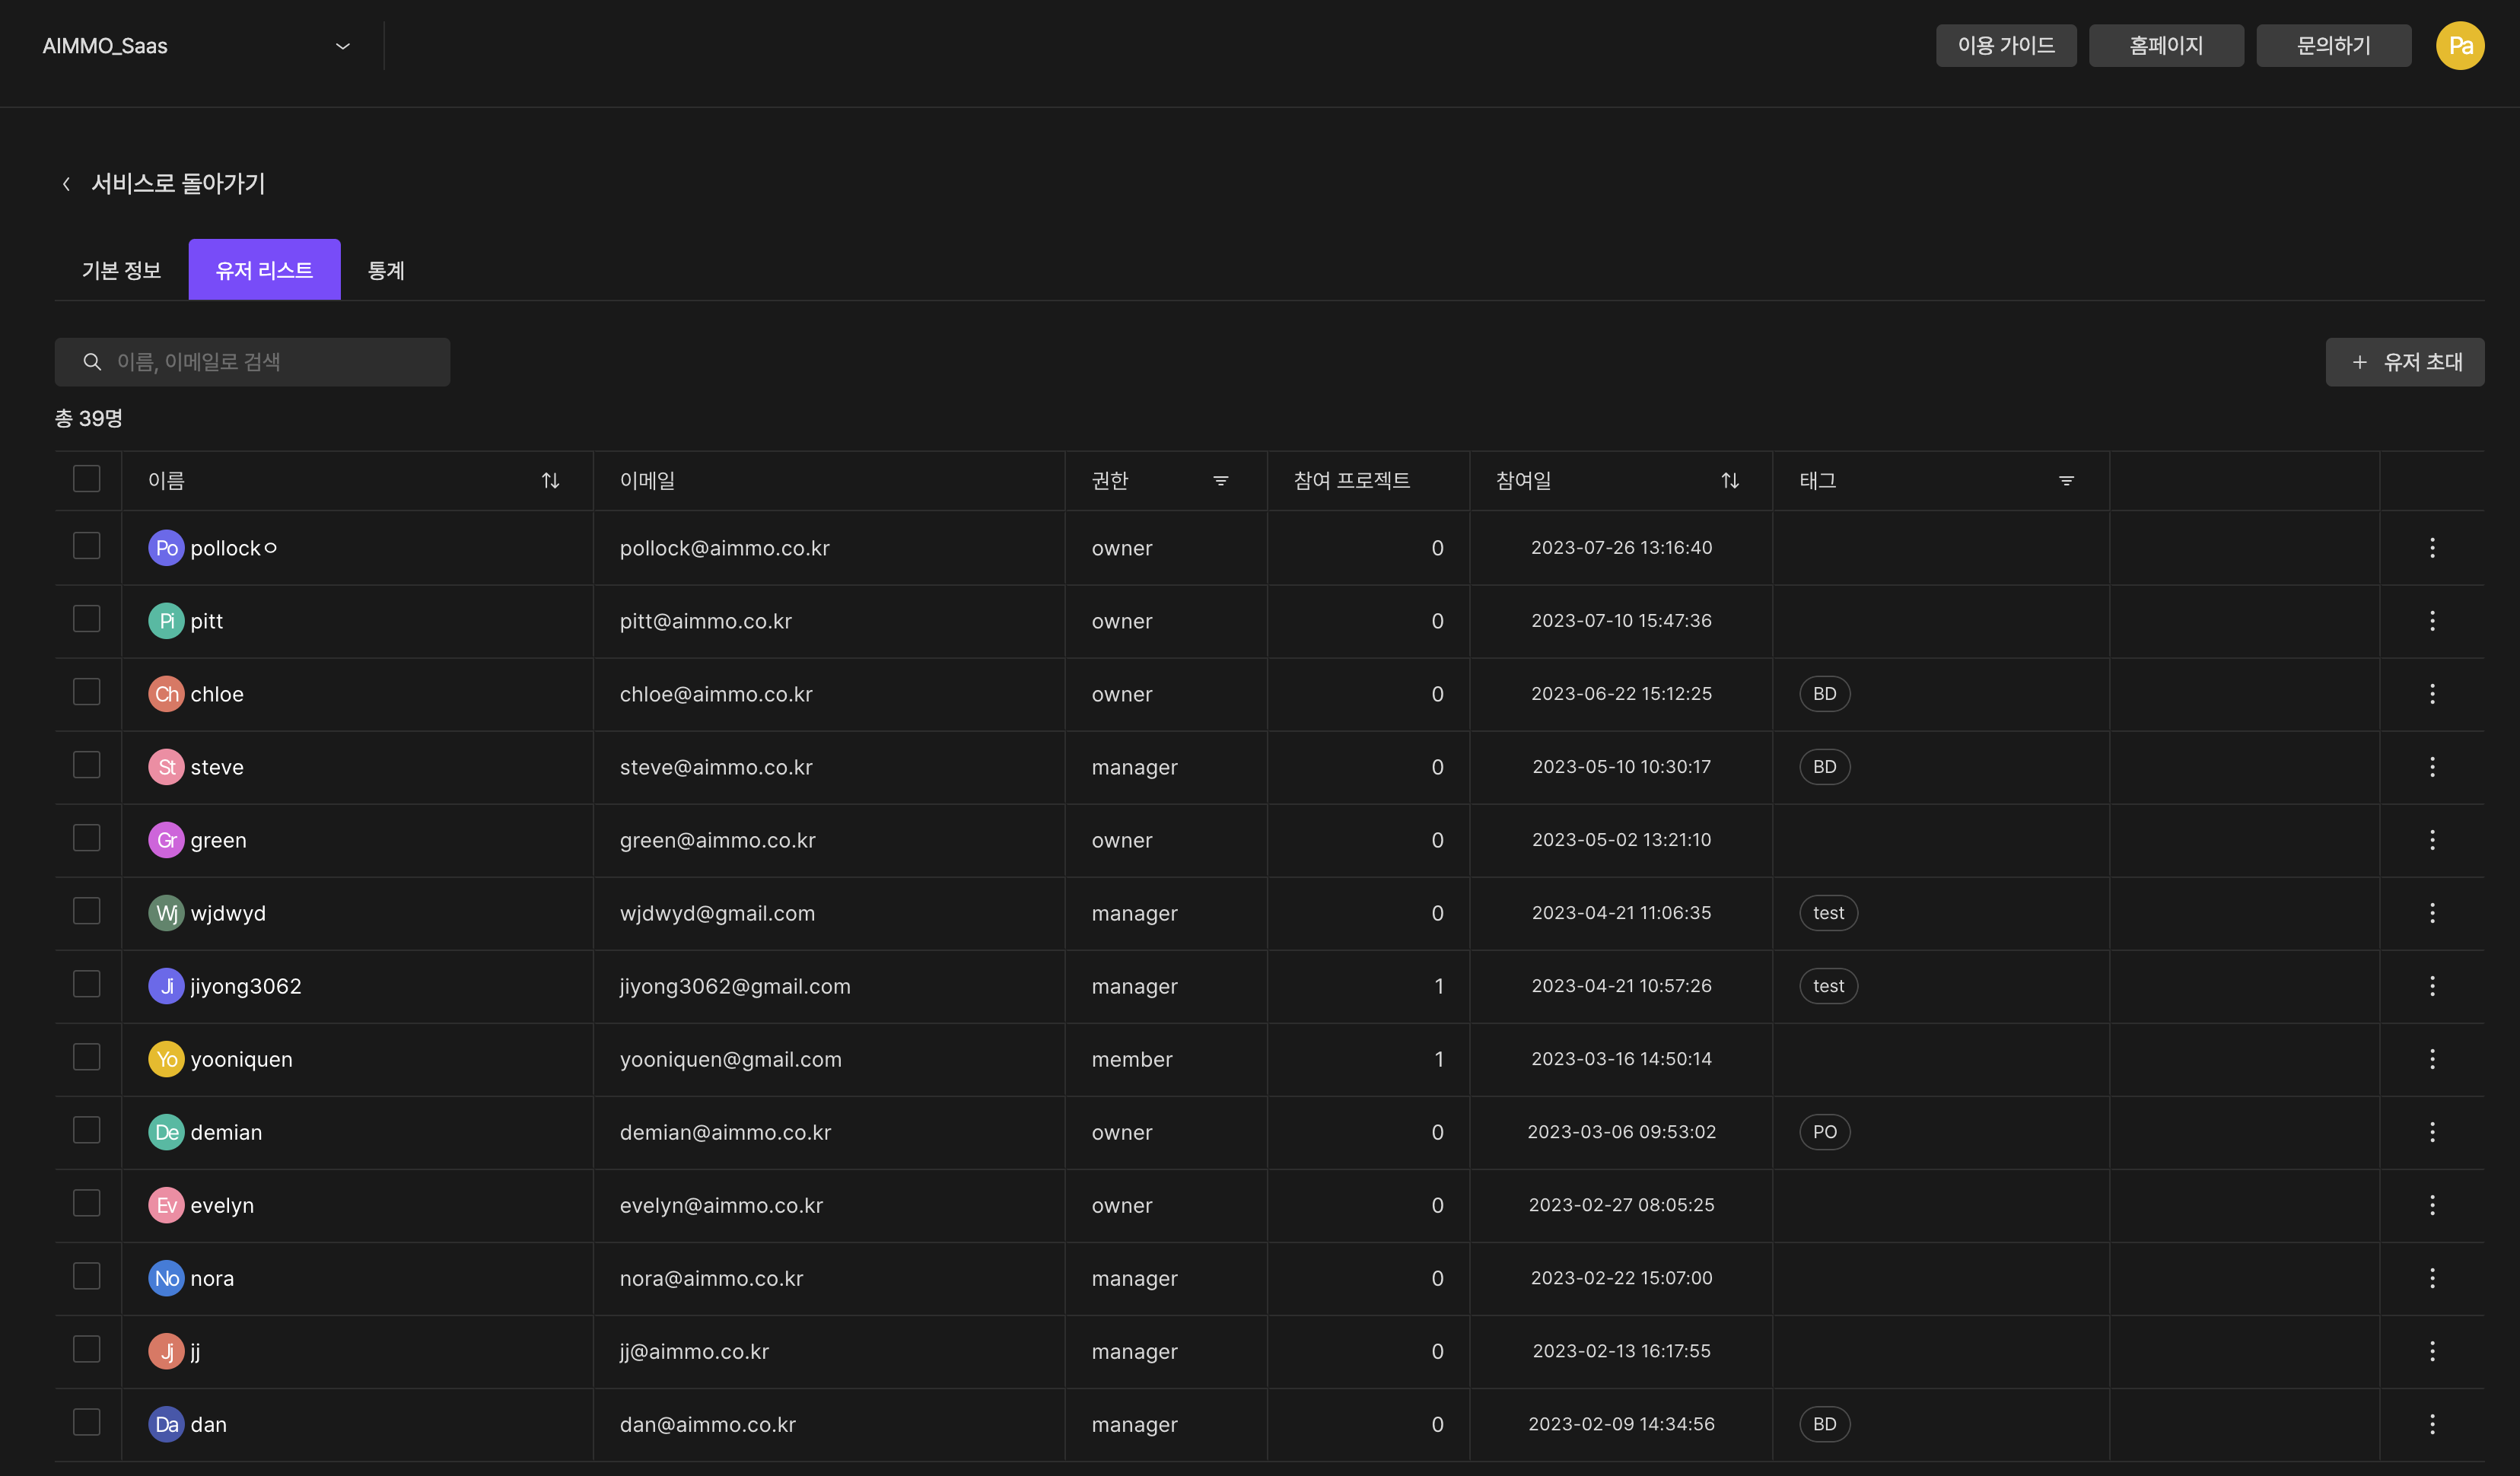Open the more options menu for jj
The image size is (2520, 1476).
[2432, 1350]
